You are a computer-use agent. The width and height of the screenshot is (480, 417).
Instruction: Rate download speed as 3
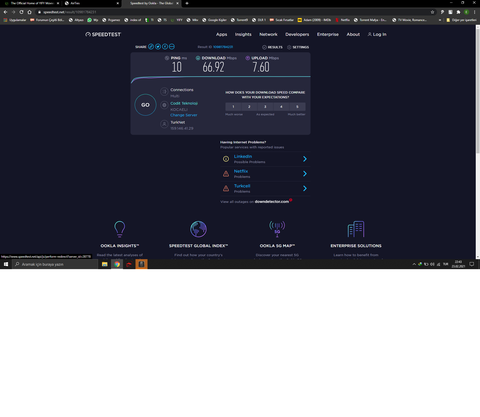[x=265, y=107]
